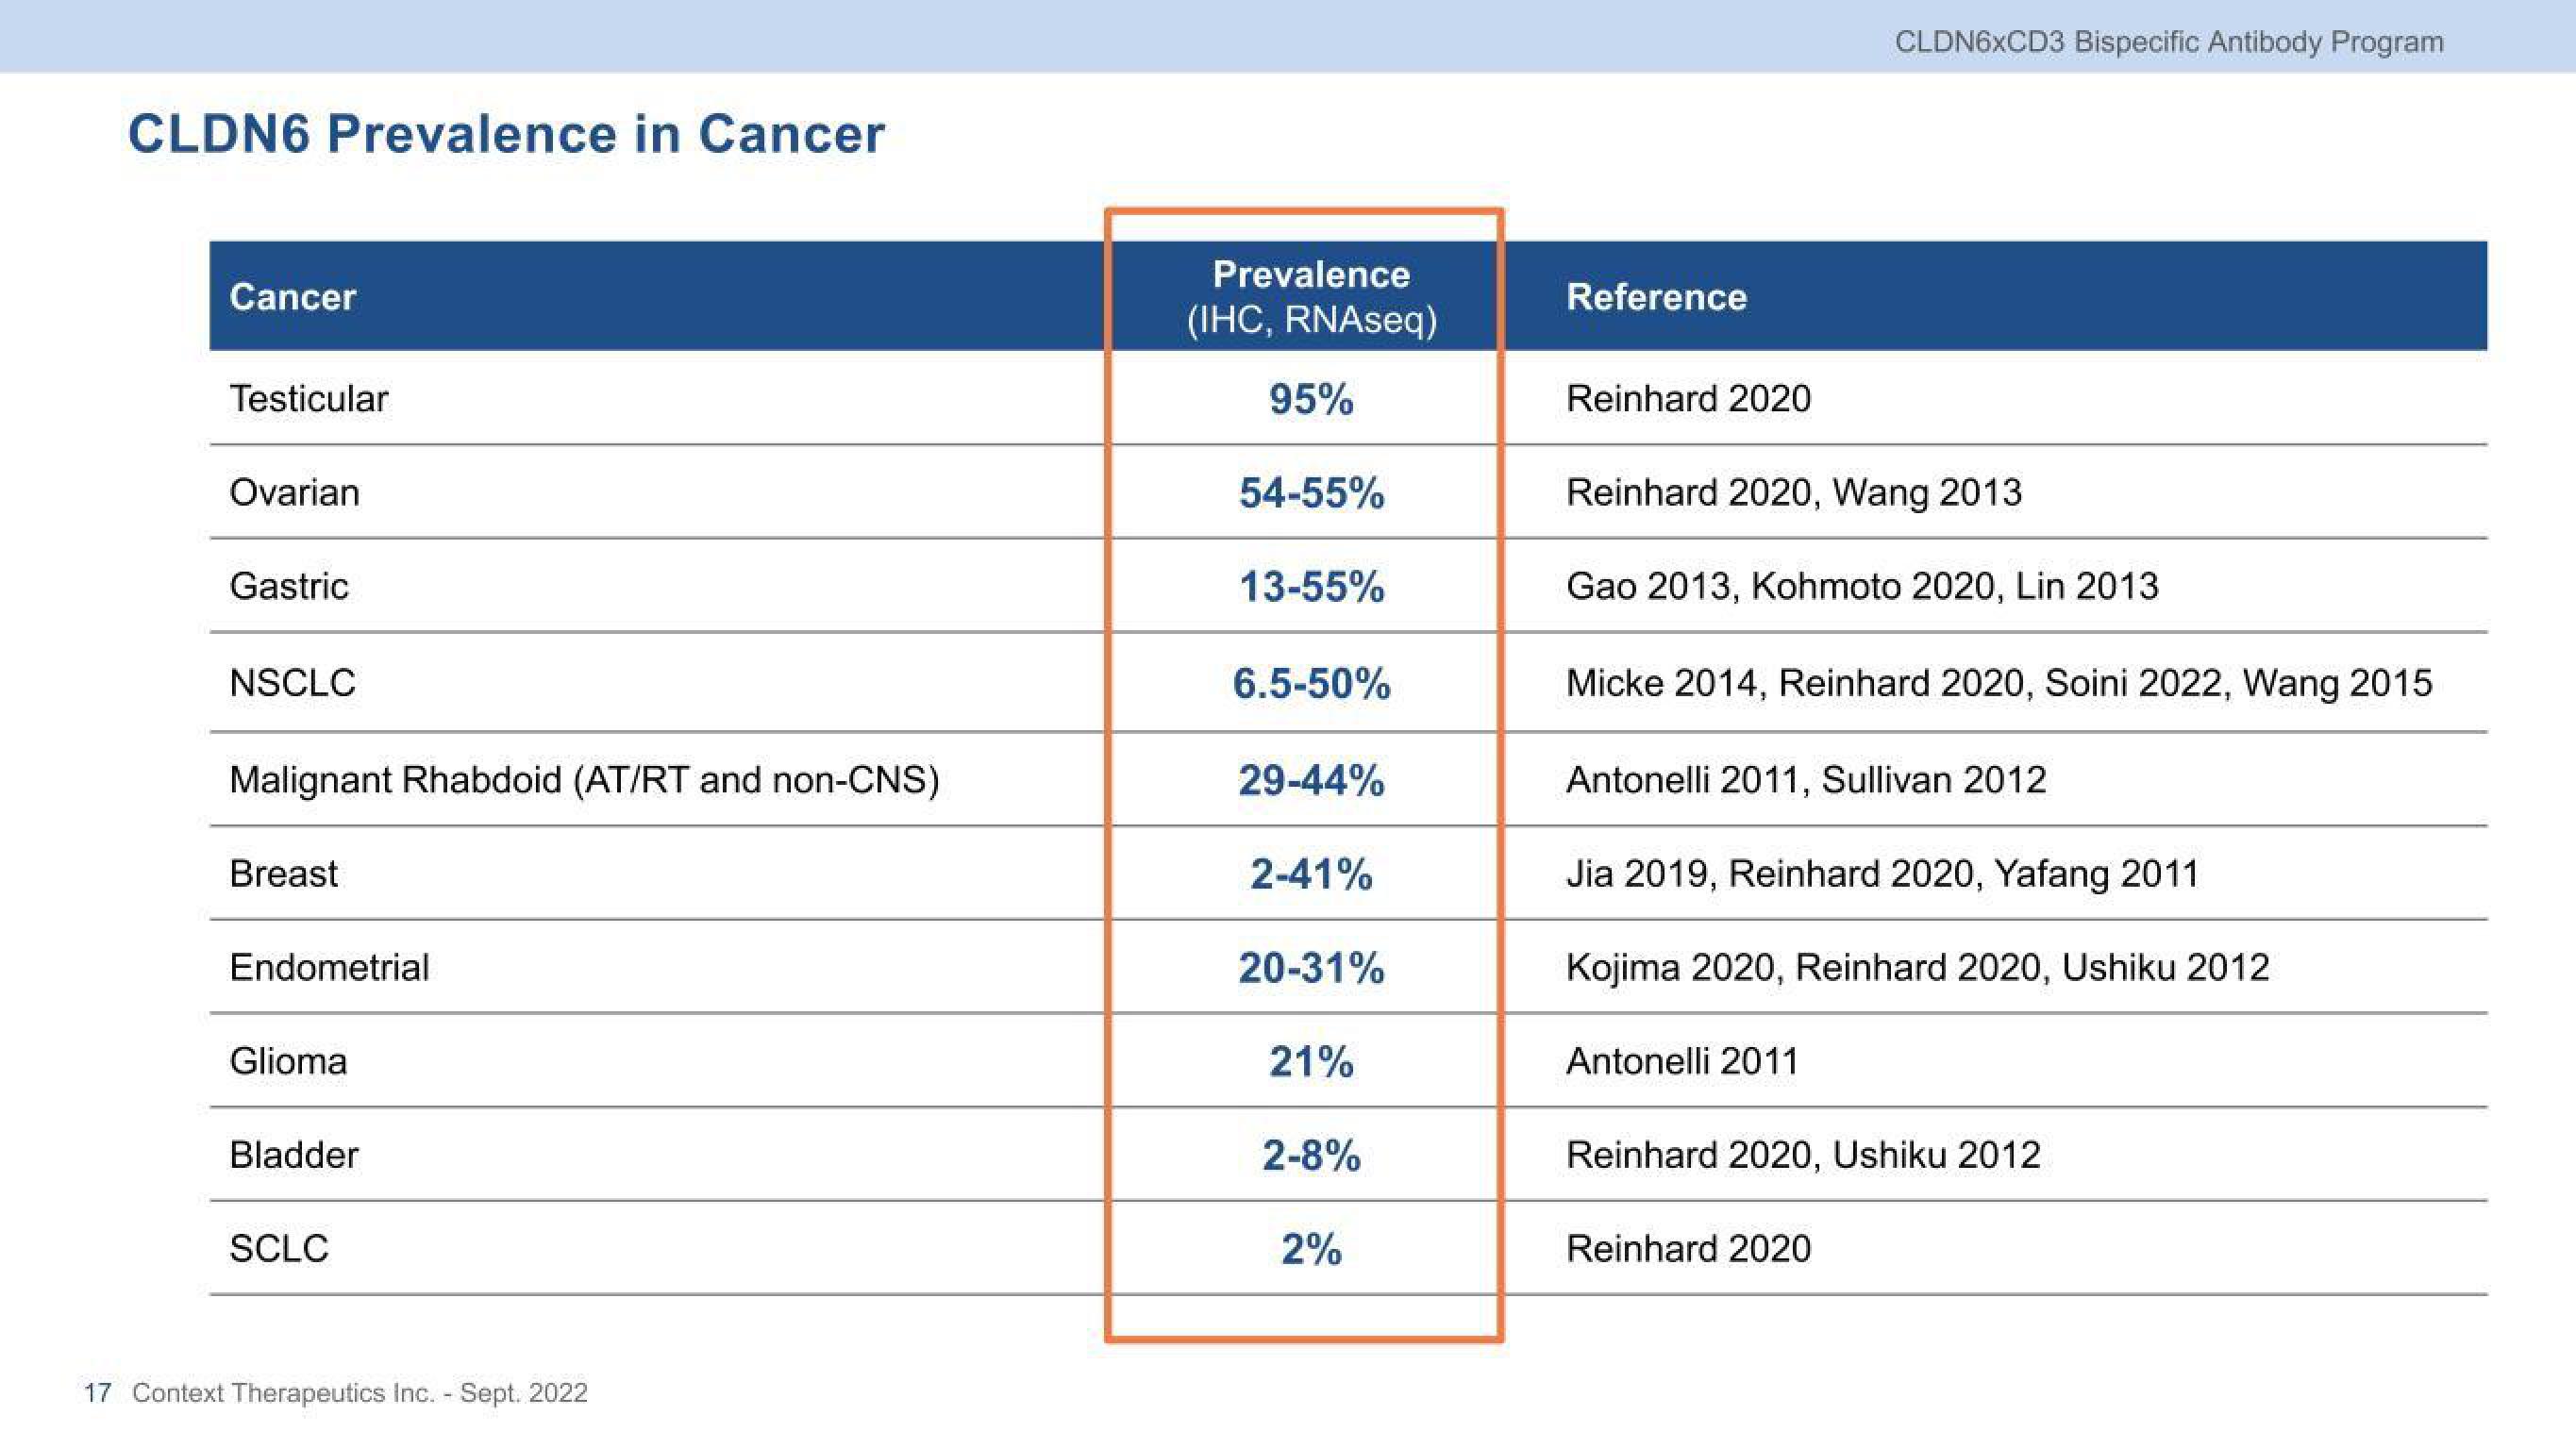This screenshot has width=2576, height=1448.
Task: Click 'Antonelli 2011' reference in Glioma row
Action: coord(1682,1061)
